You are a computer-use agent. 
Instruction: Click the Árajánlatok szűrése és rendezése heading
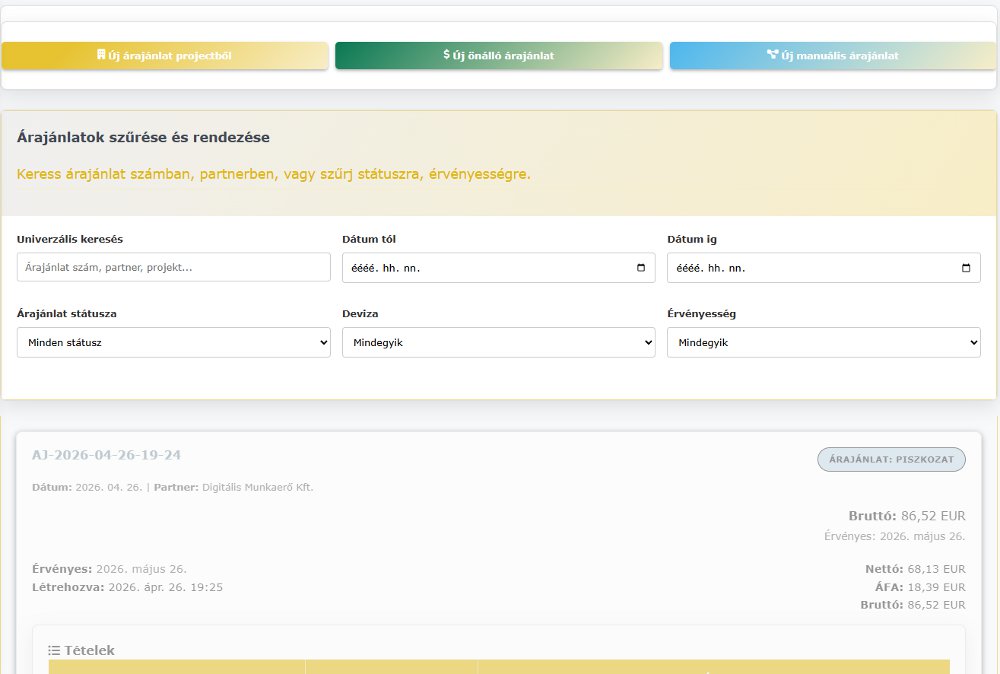pos(143,137)
